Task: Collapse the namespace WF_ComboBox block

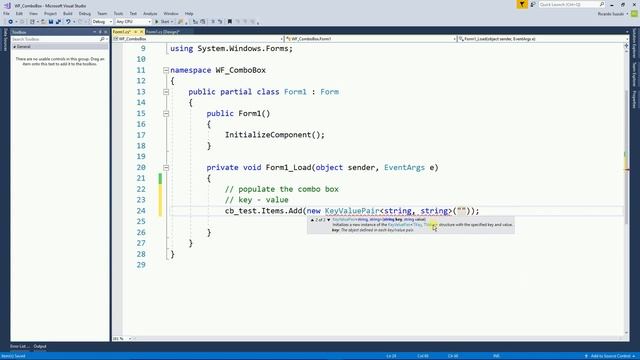Action: click(x=166, y=70)
